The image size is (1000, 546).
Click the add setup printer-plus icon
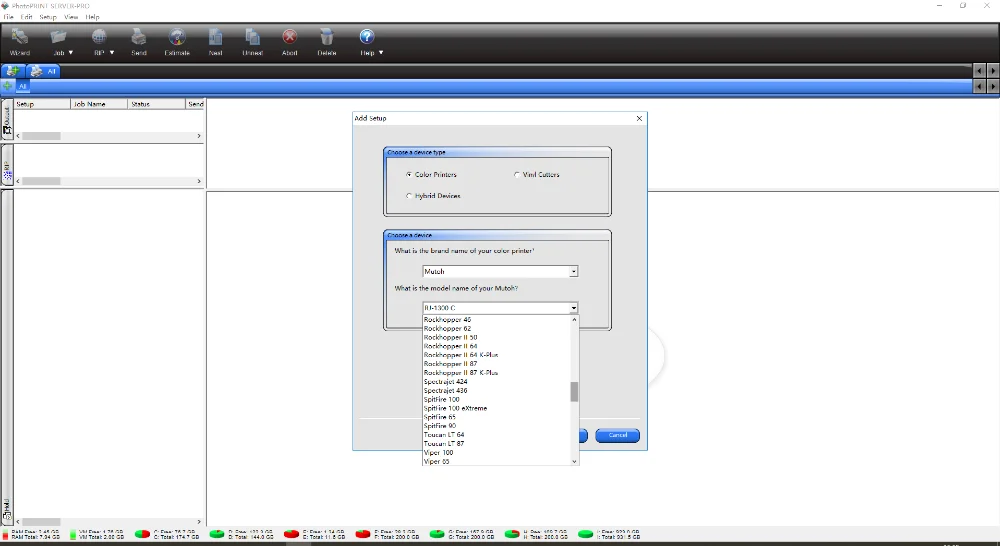(x=12, y=71)
